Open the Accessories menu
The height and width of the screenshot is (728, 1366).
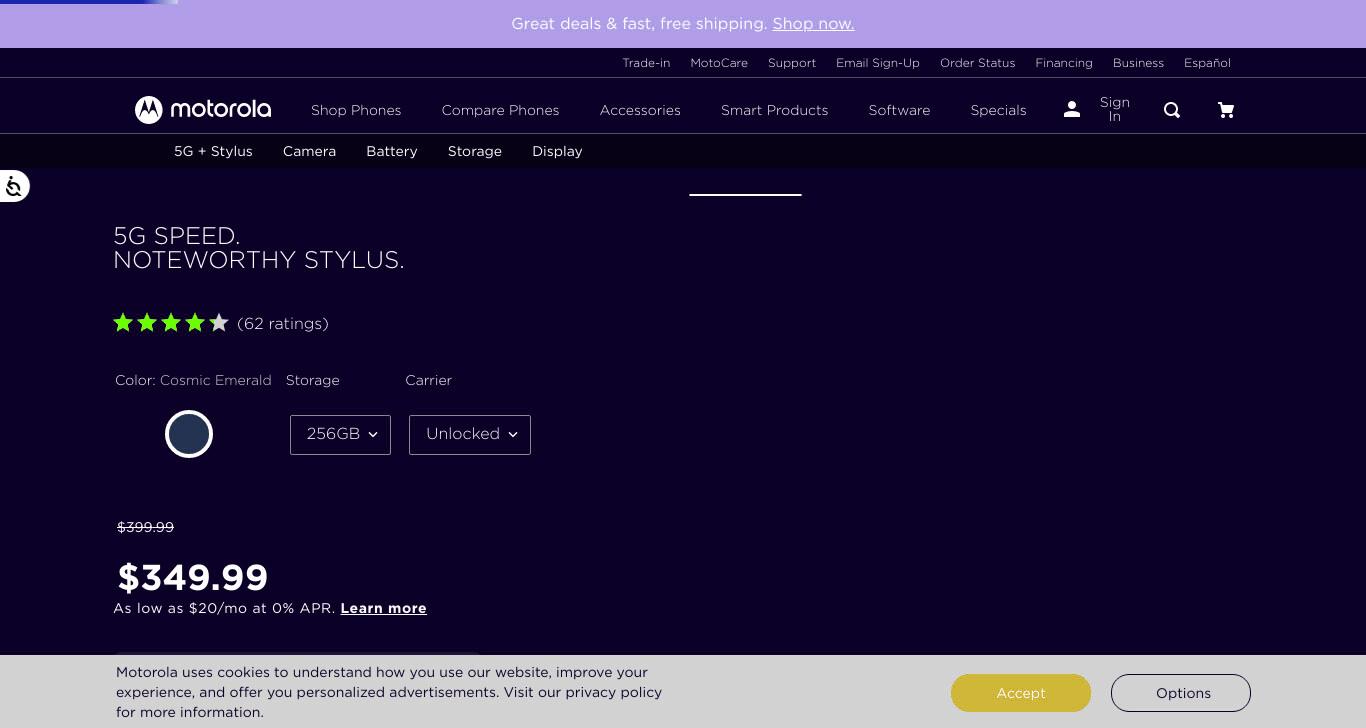tap(640, 110)
